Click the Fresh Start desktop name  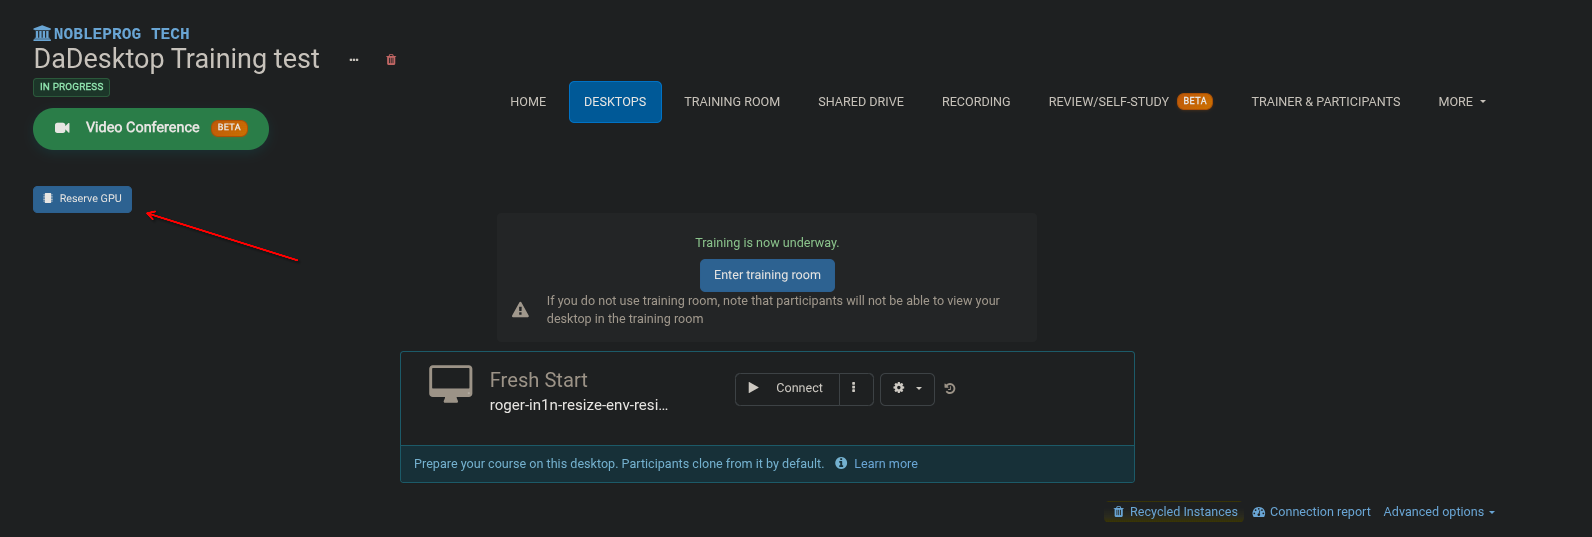538,380
